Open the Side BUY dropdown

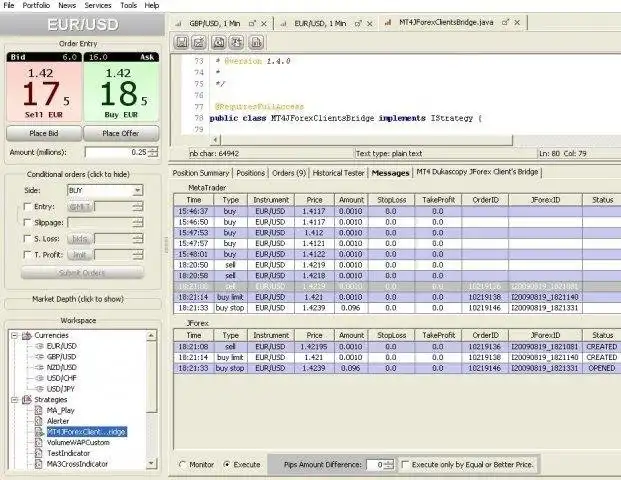coord(136,190)
